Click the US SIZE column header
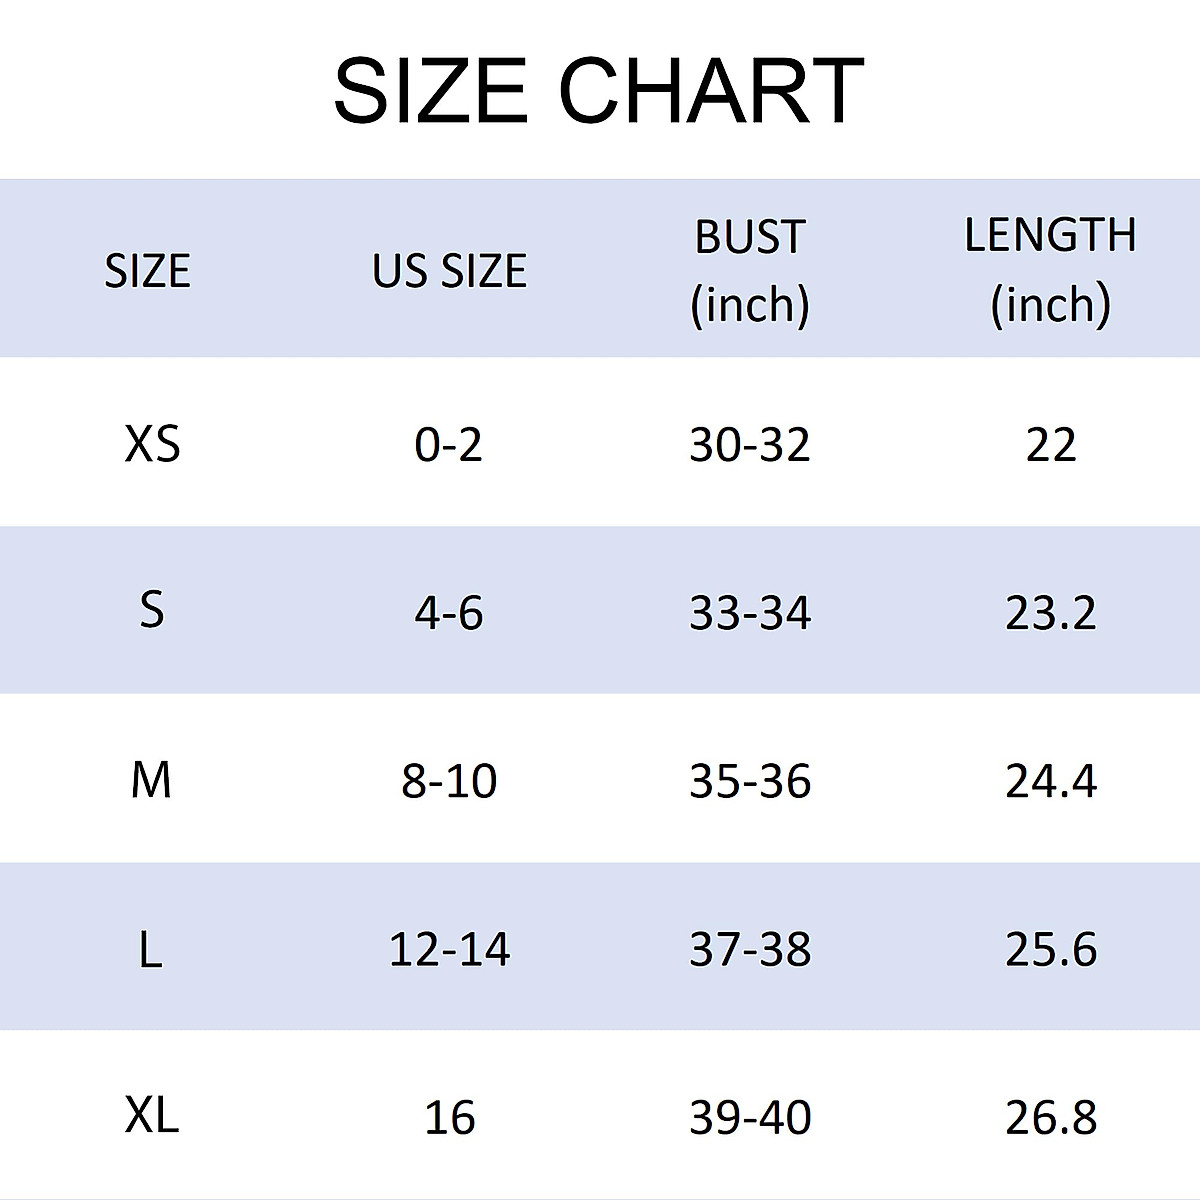The height and width of the screenshot is (1200, 1200). [x=449, y=271]
